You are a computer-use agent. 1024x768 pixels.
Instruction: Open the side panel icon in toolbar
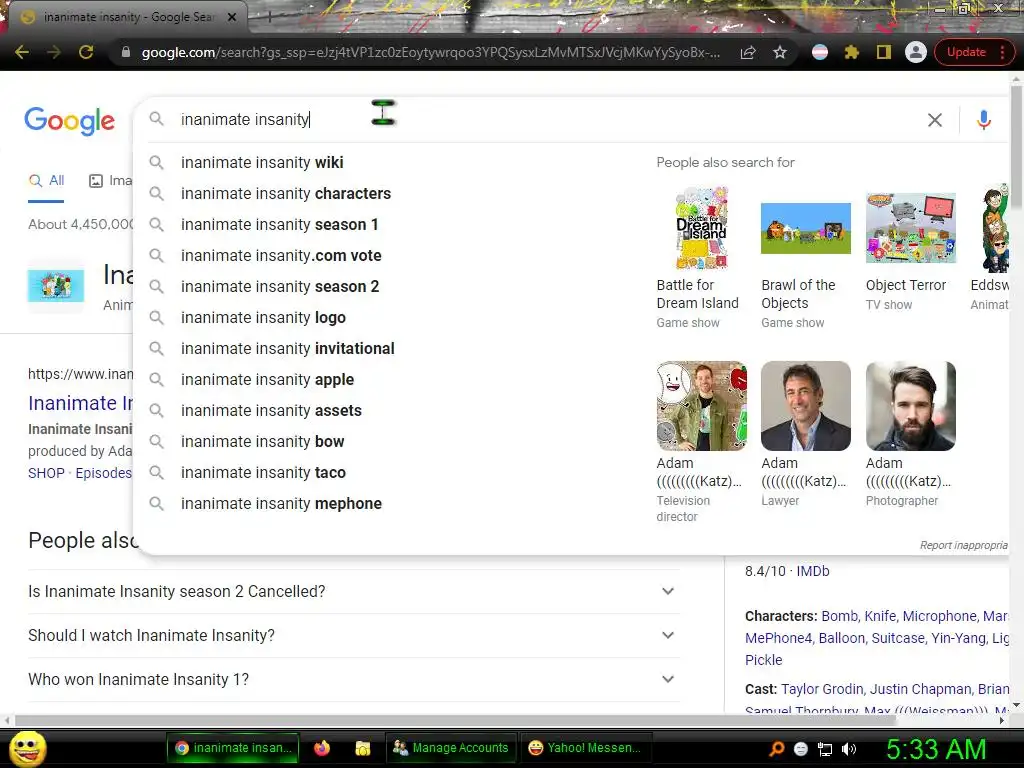(x=884, y=52)
